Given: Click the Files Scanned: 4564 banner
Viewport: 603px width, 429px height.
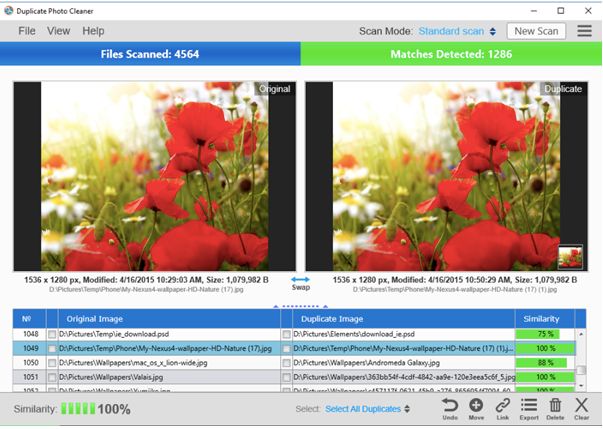Looking at the screenshot, I should 150,54.
